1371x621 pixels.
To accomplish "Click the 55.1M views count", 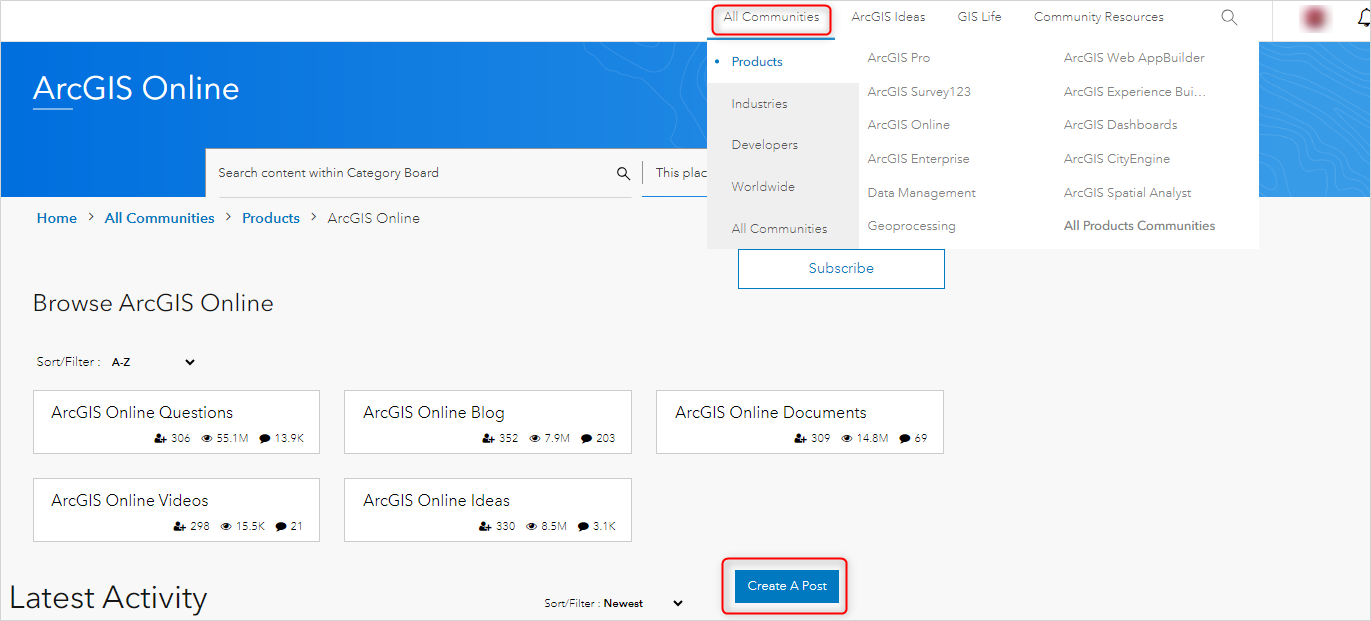I will 232,439.
